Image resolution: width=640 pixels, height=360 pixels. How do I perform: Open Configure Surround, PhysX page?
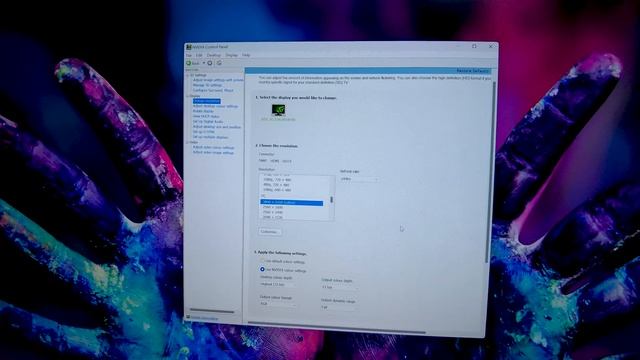(x=213, y=90)
